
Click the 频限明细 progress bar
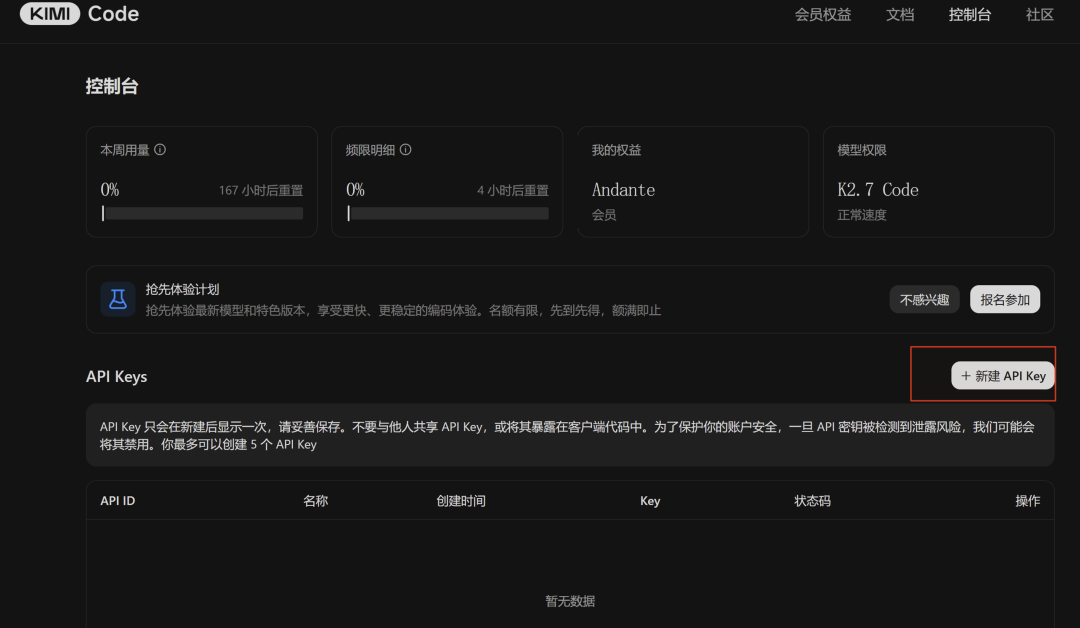(448, 213)
